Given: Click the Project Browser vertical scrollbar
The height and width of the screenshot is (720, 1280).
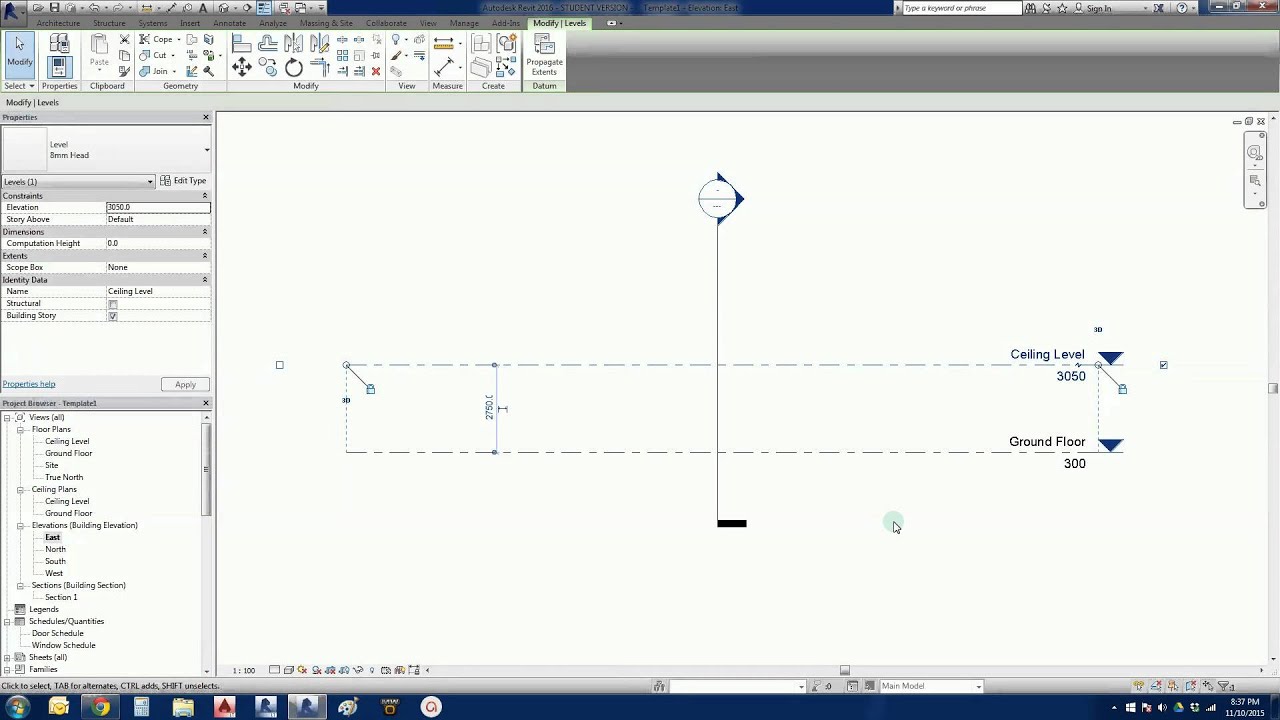Looking at the screenshot, I should coord(207,470).
